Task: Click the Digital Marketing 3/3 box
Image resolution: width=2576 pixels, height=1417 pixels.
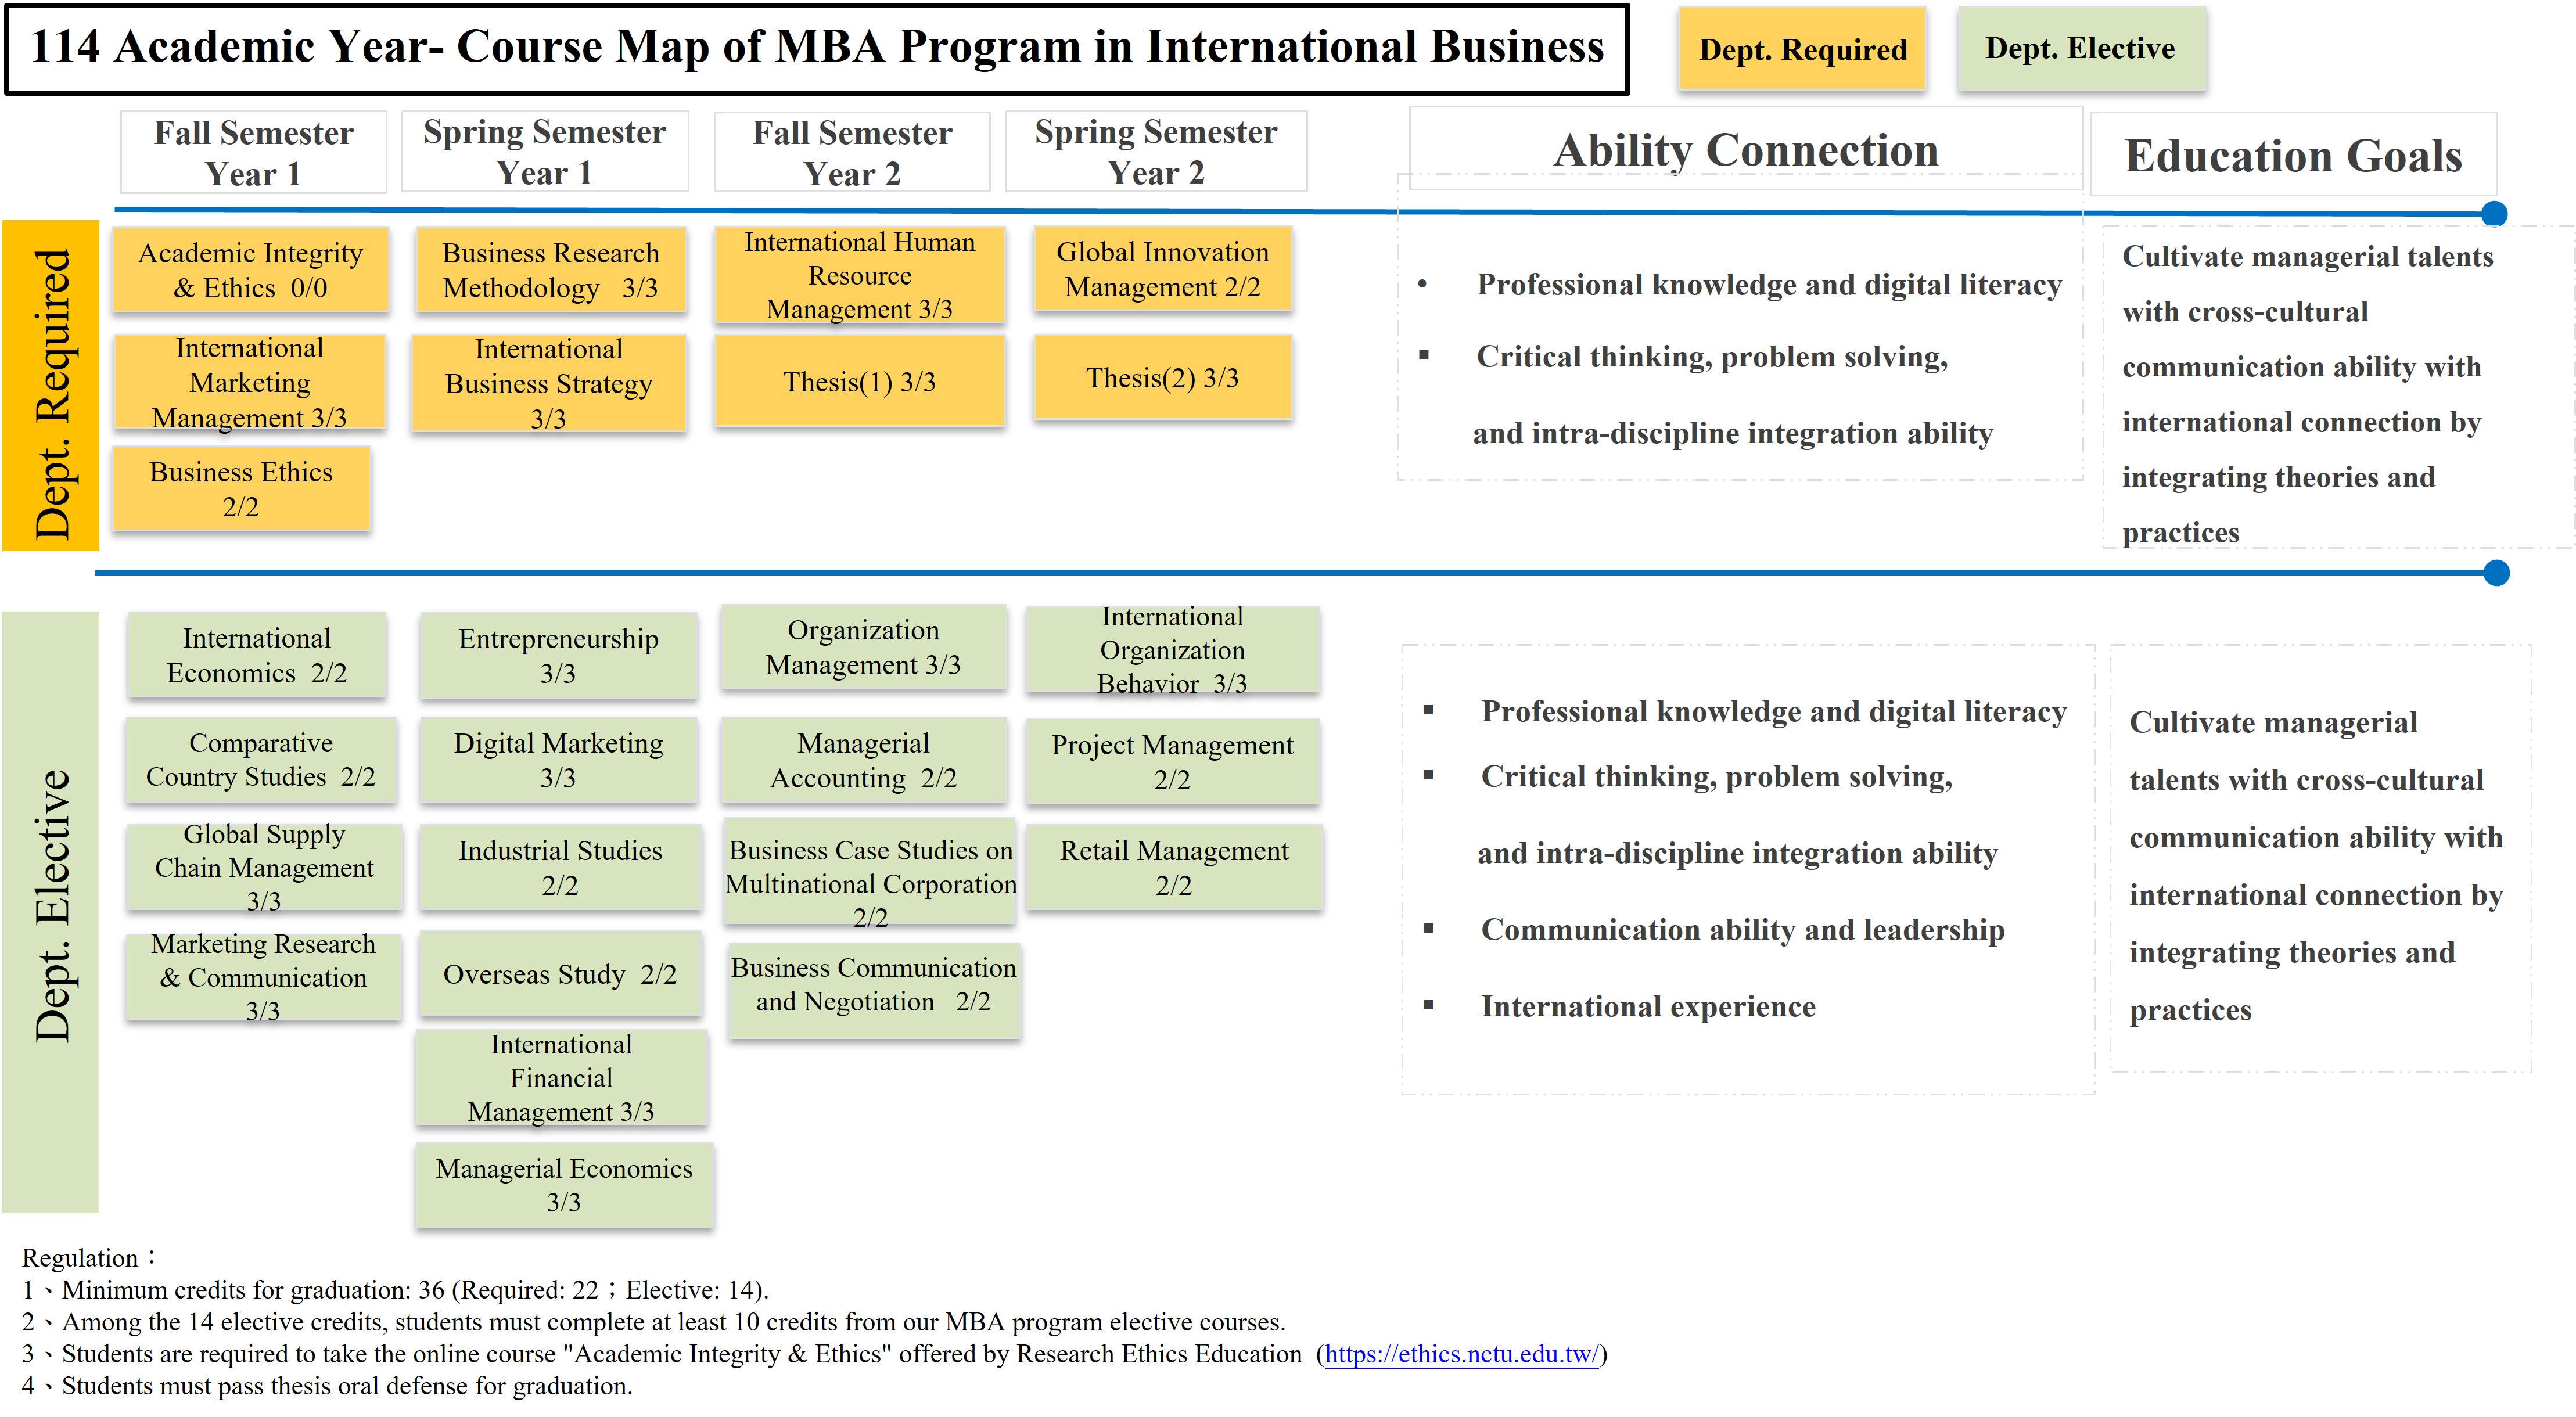Action: pos(558,759)
